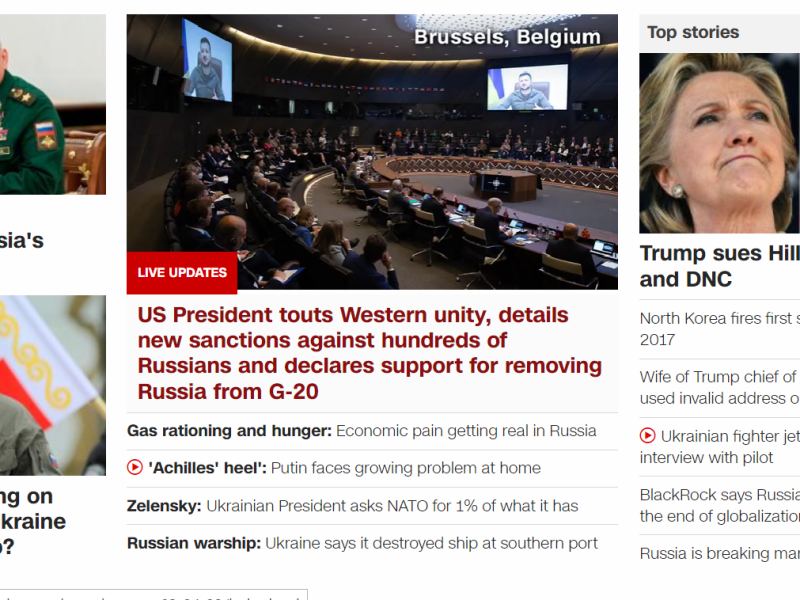Click the Top stories section heading
The image size is (800, 600).
tap(693, 32)
